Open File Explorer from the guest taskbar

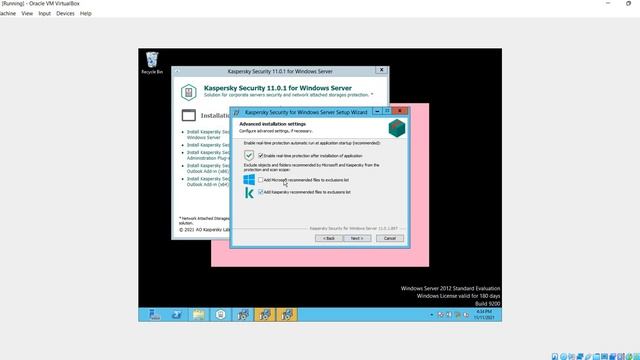199,315
